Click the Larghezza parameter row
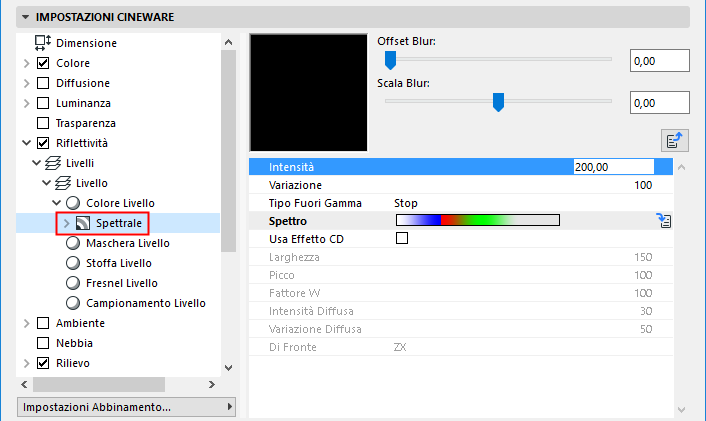The image size is (706, 421). (461, 257)
